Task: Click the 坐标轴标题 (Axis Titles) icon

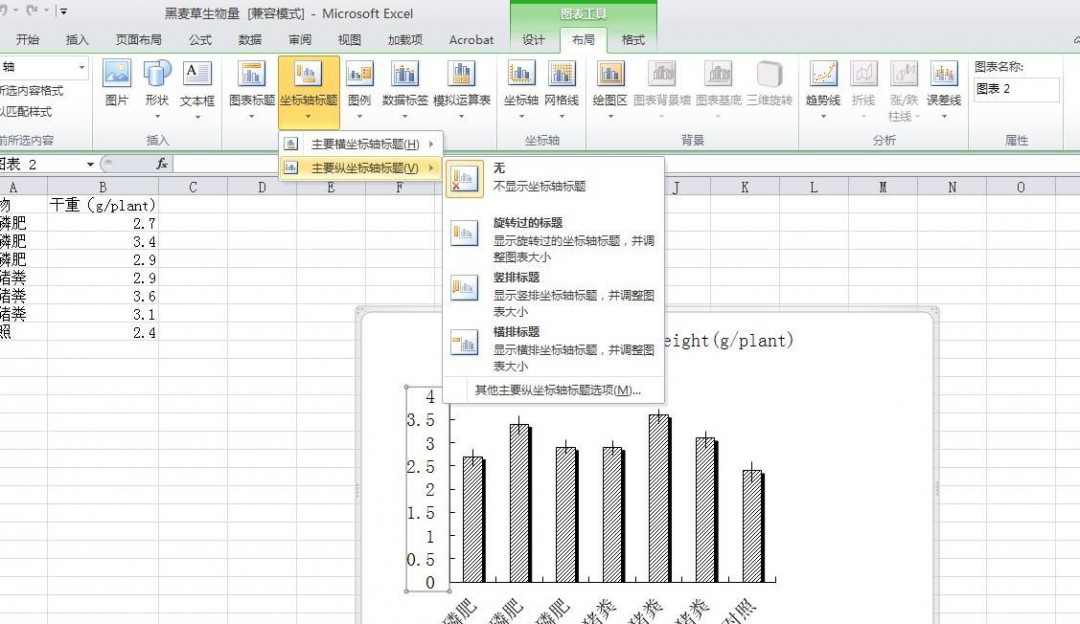Action: [x=308, y=74]
